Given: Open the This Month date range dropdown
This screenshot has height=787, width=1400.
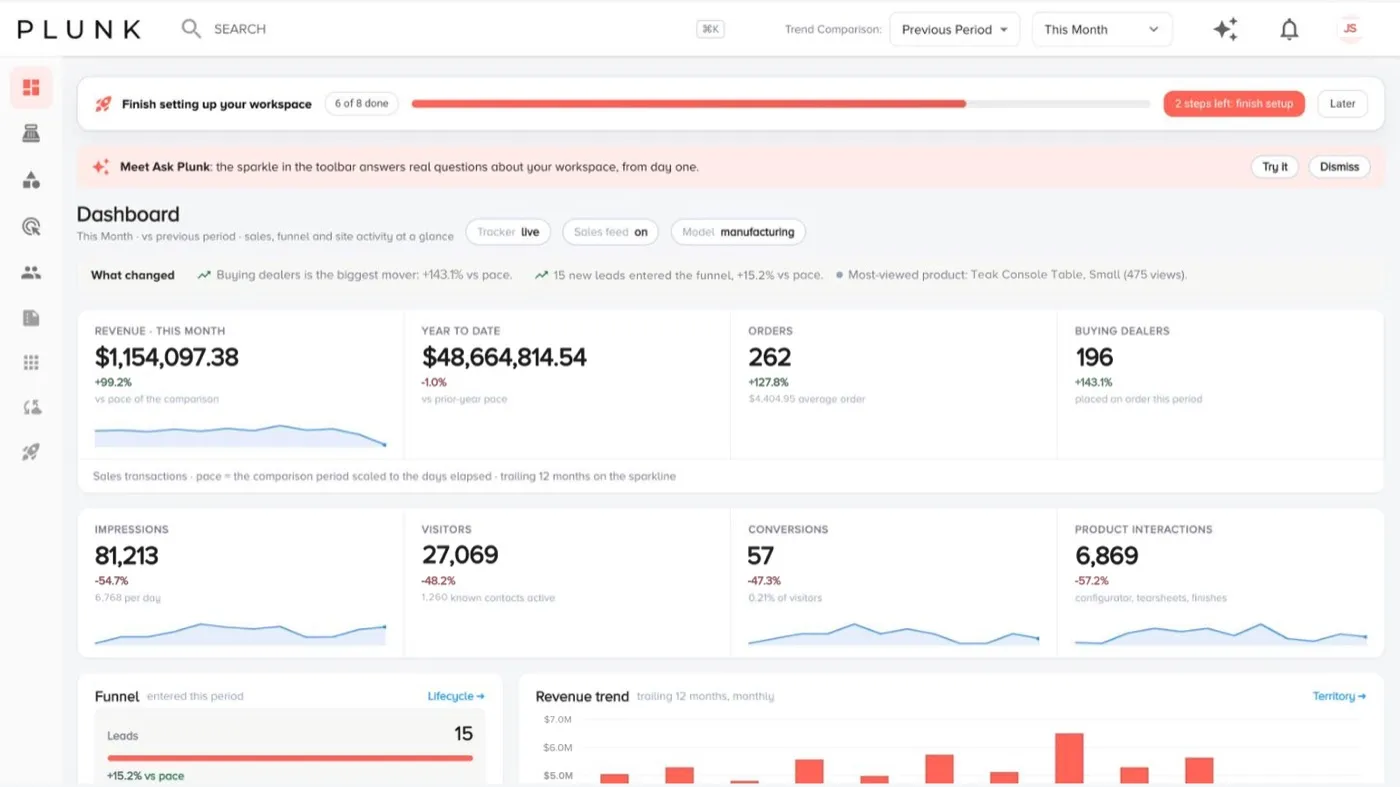Looking at the screenshot, I should click(1102, 30).
